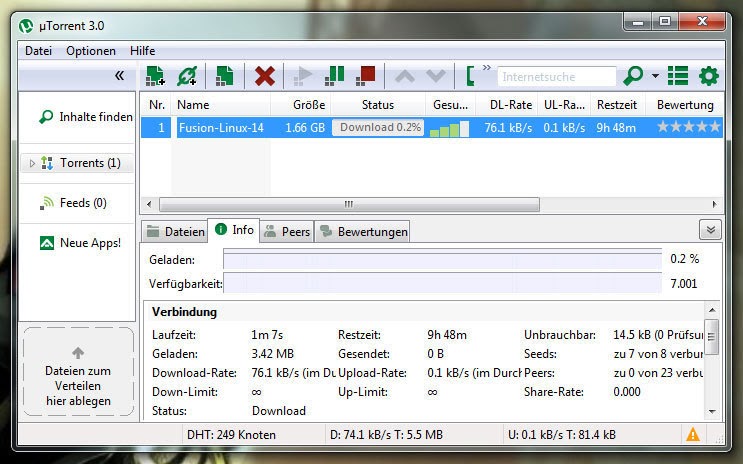Click the Geladen progress bar
The height and width of the screenshot is (464, 743).
(443, 260)
